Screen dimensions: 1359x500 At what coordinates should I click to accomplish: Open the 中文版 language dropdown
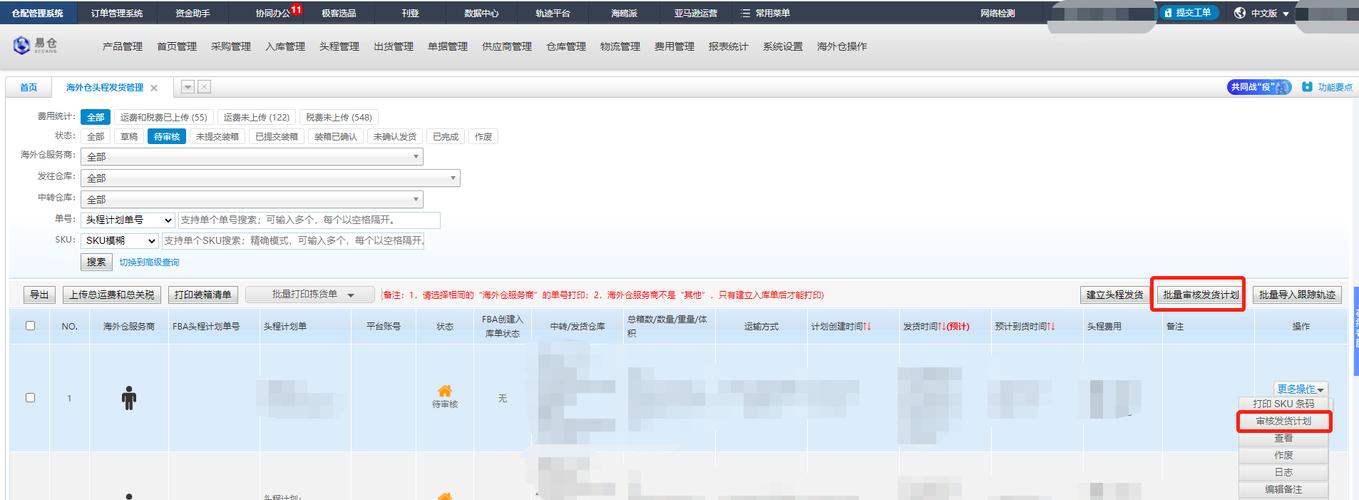[x=1270, y=13]
